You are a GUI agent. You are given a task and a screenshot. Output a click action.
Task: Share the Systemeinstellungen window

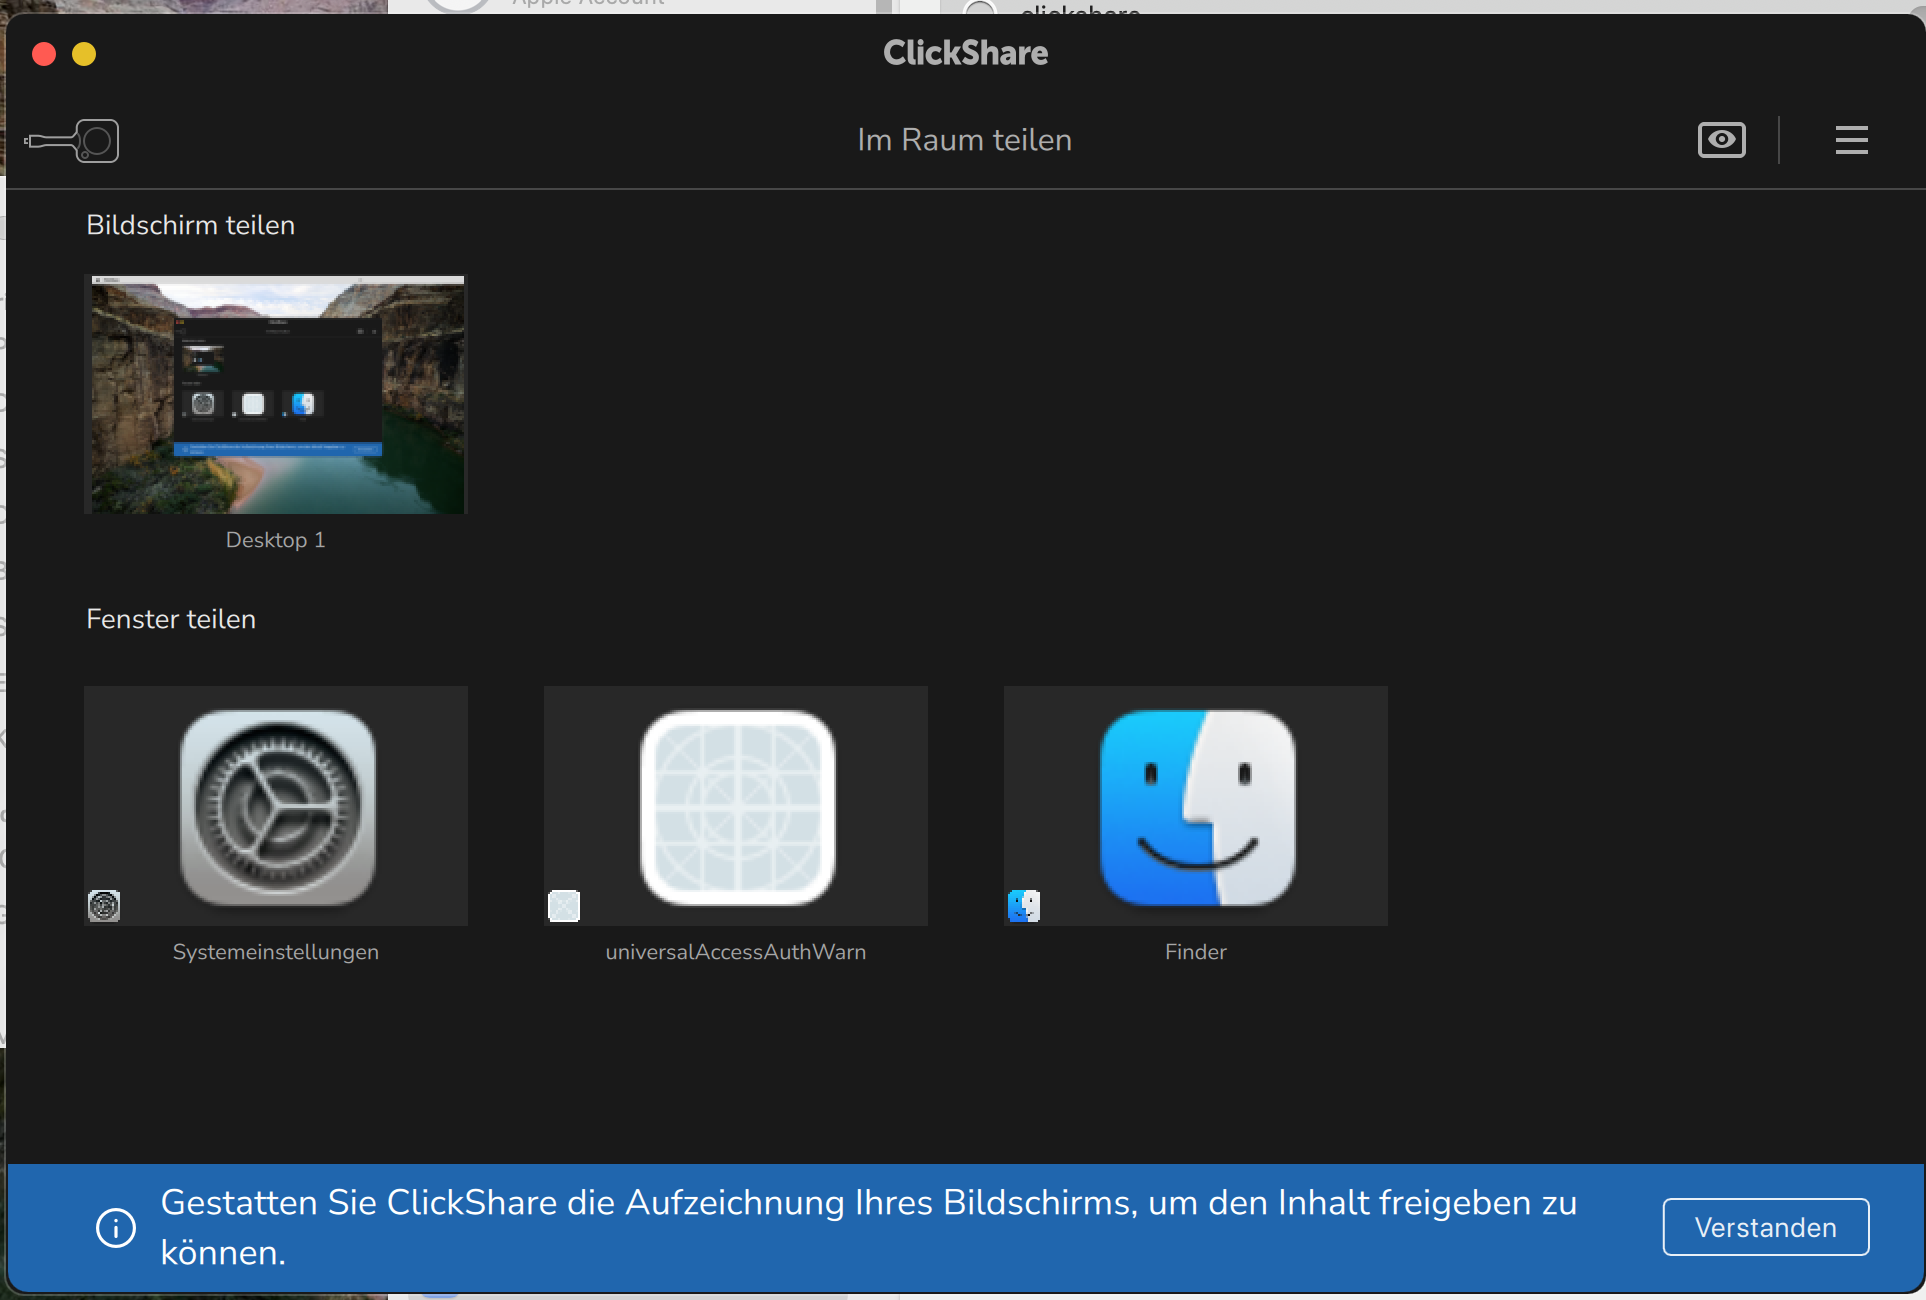point(277,806)
